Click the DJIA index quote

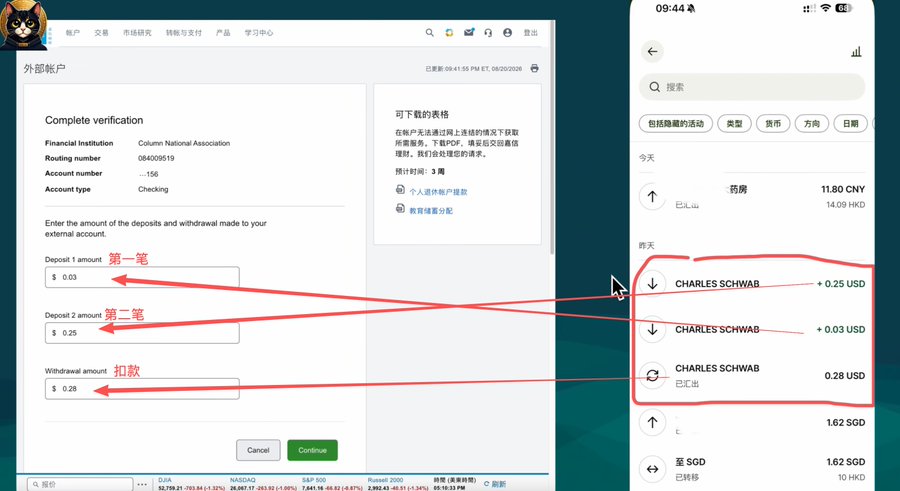(x=191, y=484)
